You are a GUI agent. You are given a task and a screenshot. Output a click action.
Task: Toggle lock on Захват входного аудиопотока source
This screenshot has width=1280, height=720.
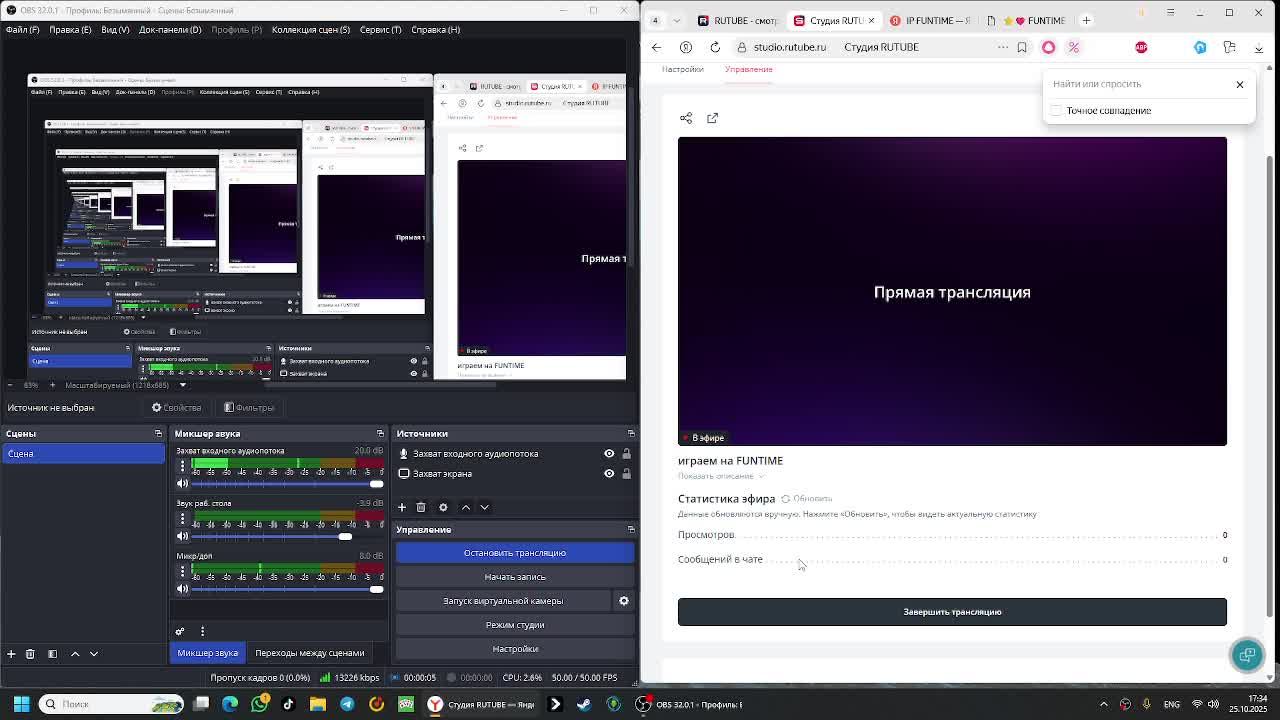click(x=626, y=454)
